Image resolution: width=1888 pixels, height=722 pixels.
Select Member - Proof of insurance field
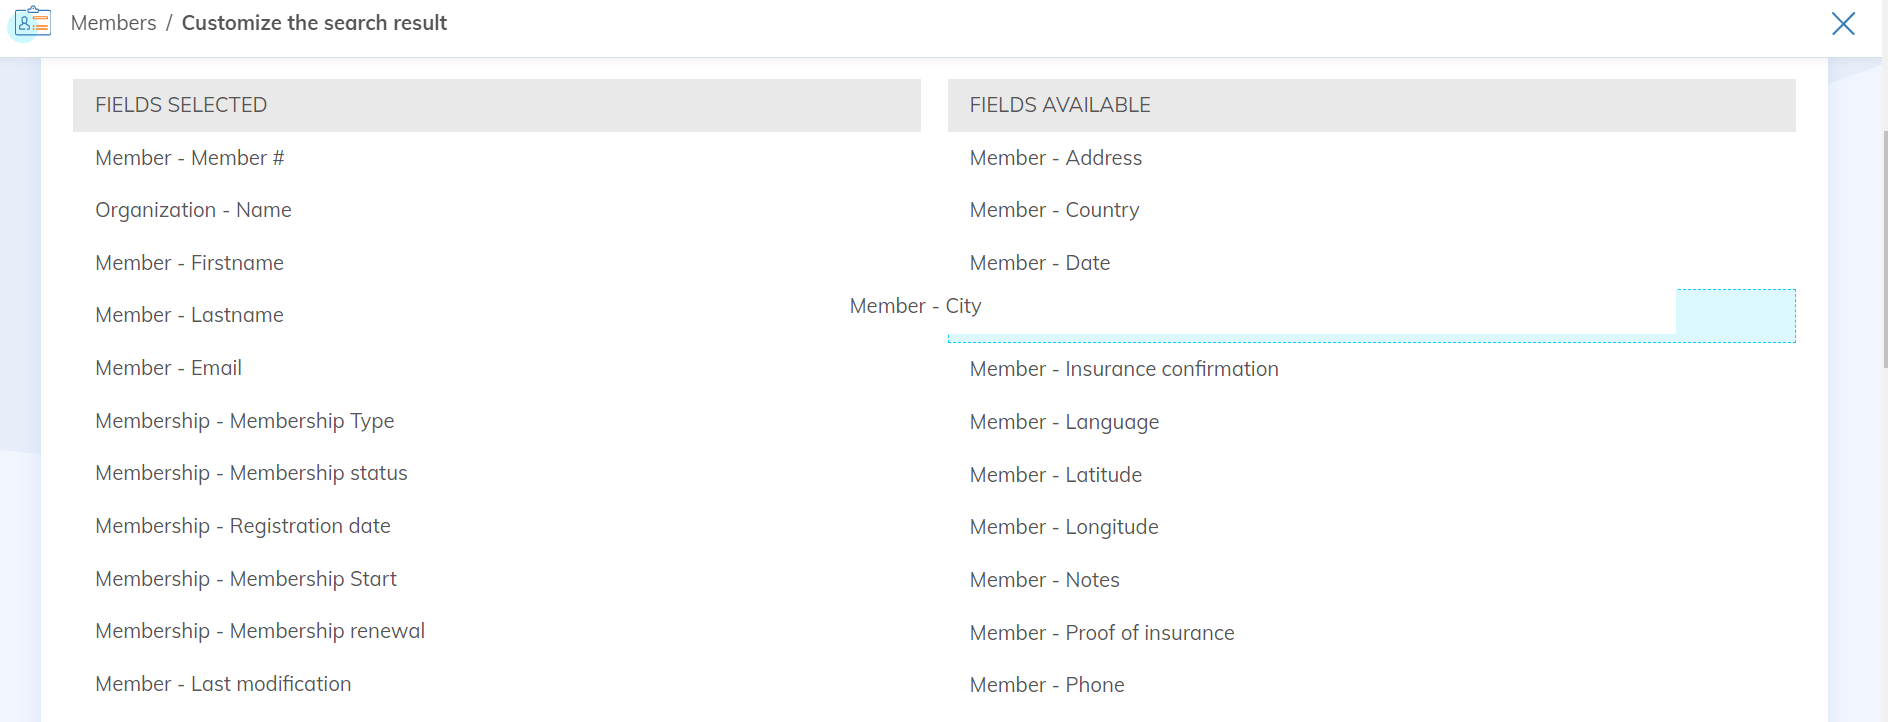click(x=1101, y=633)
